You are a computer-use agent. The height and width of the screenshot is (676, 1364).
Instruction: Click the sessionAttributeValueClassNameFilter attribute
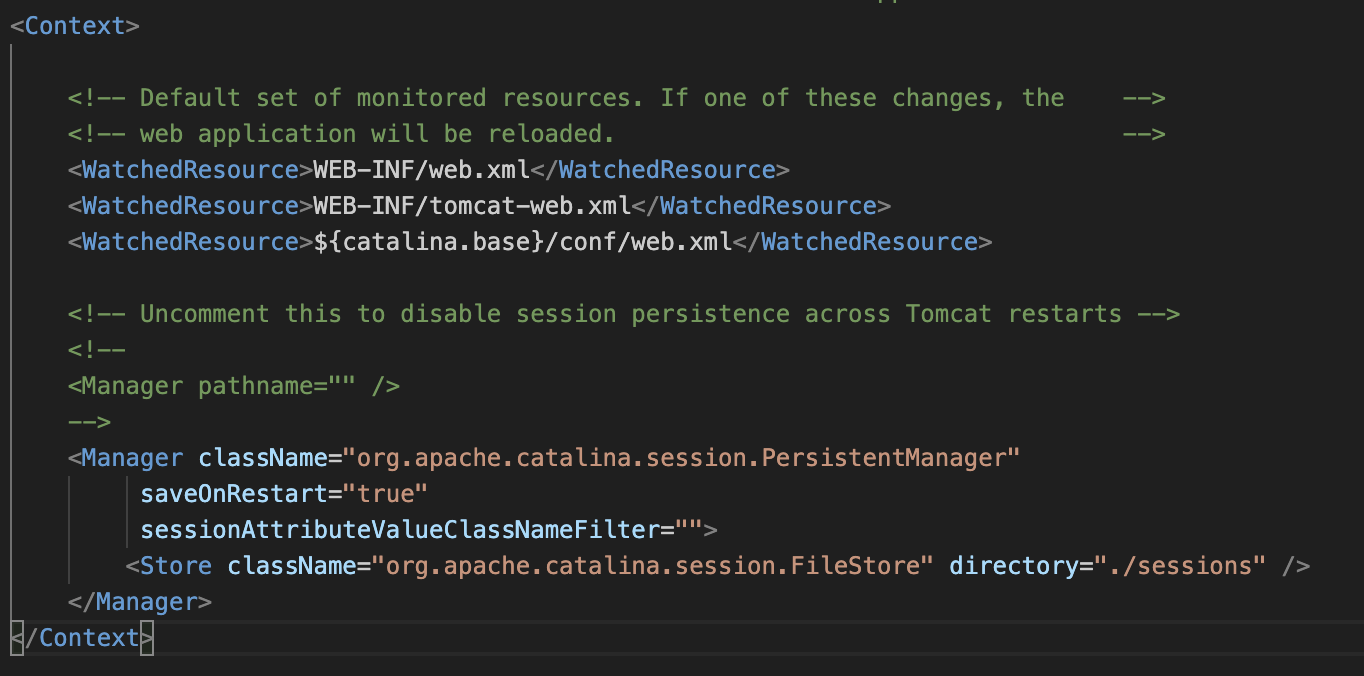point(394,530)
